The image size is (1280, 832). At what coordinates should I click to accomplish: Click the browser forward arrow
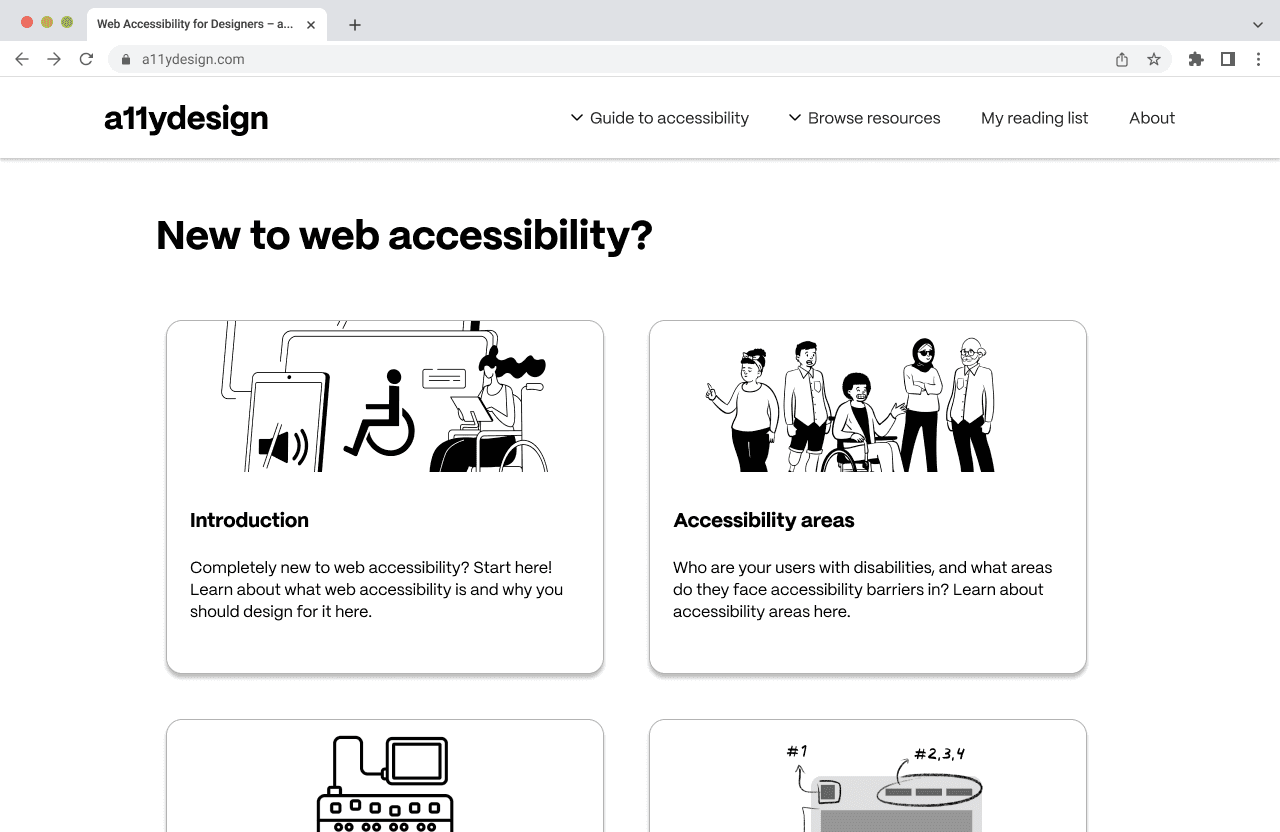tap(54, 59)
